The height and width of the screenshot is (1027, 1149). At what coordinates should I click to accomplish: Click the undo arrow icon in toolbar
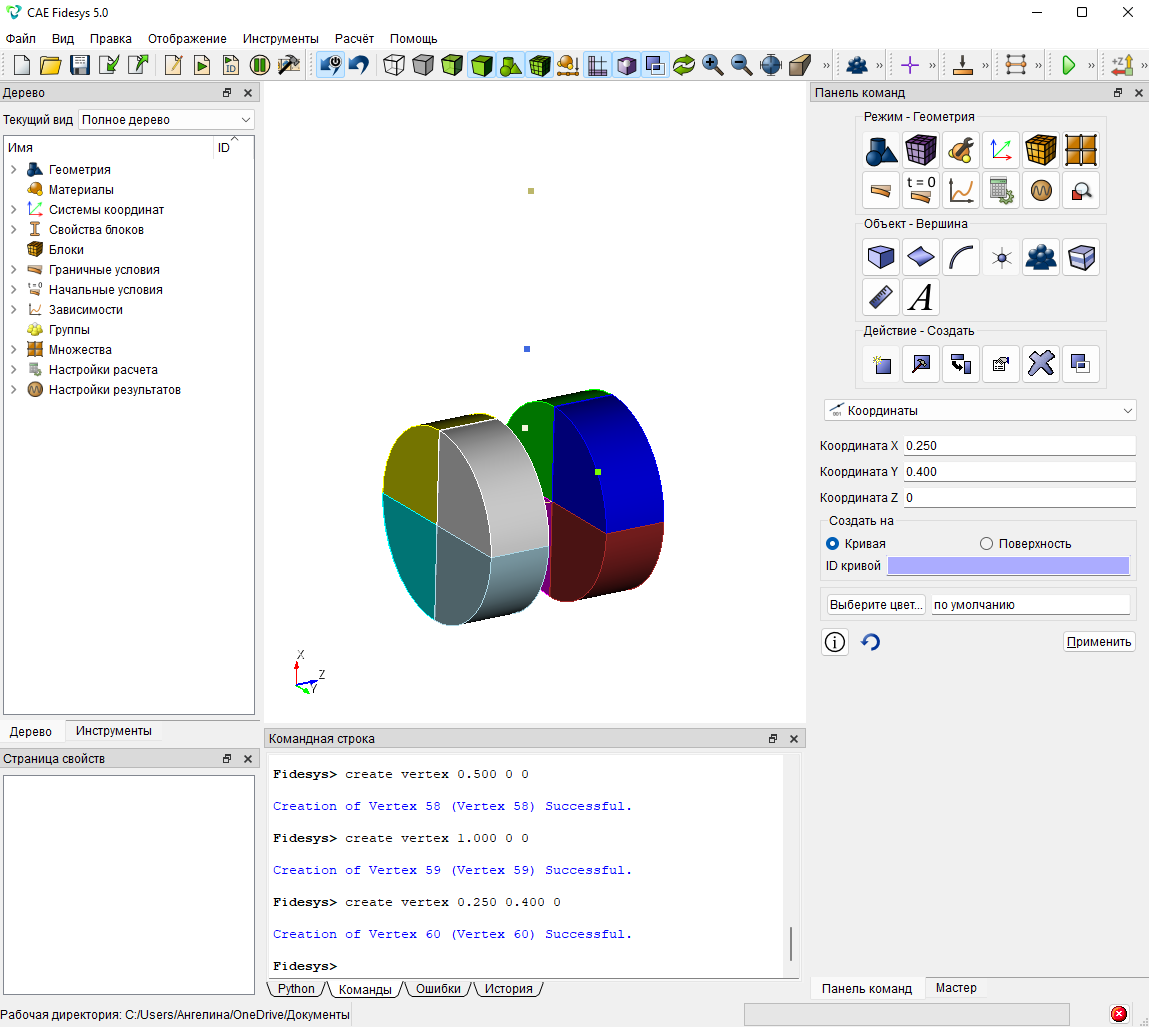[359, 65]
